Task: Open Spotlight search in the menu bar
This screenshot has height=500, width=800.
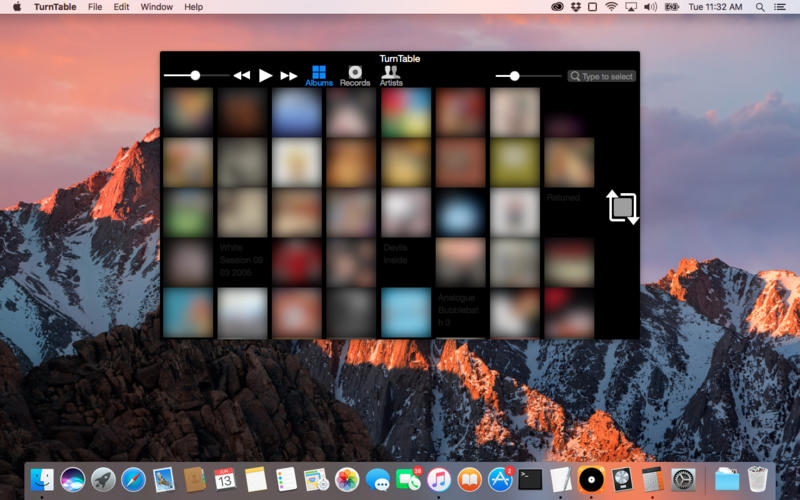Action: click(760, 7)
